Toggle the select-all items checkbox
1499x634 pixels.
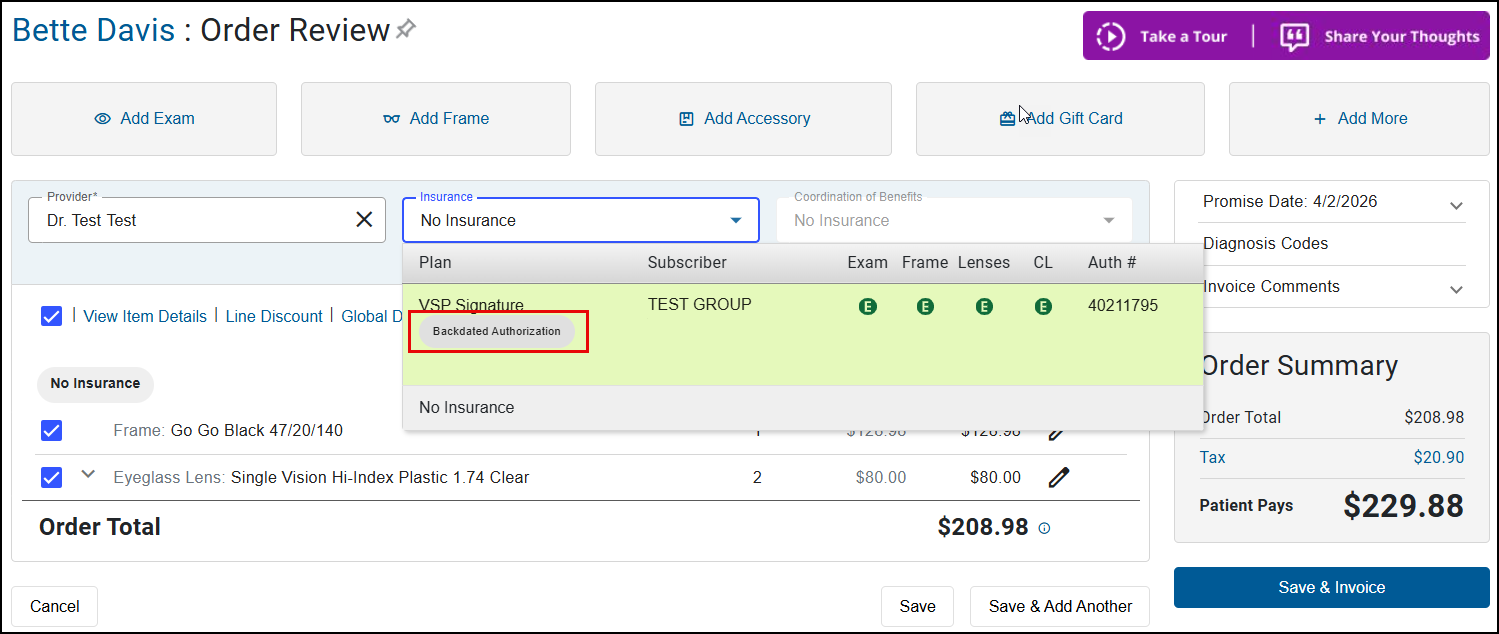52,316
